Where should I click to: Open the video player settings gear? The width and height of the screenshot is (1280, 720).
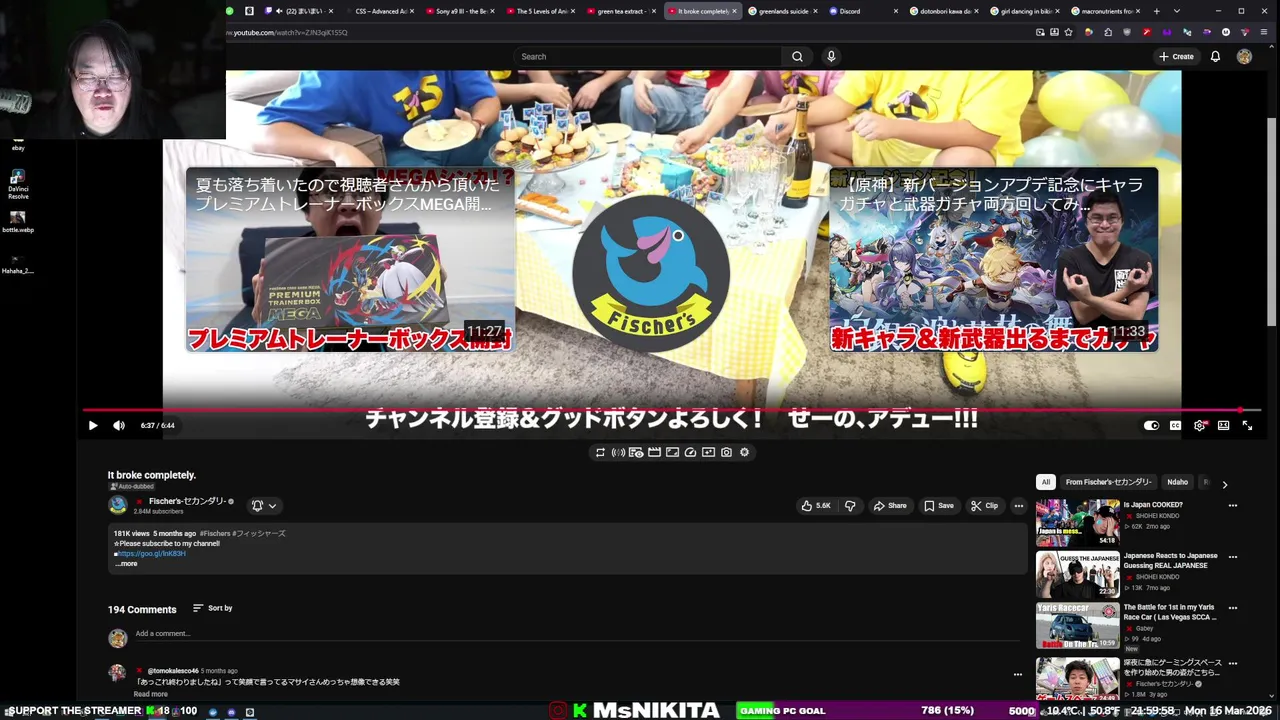coord(1200,426)
